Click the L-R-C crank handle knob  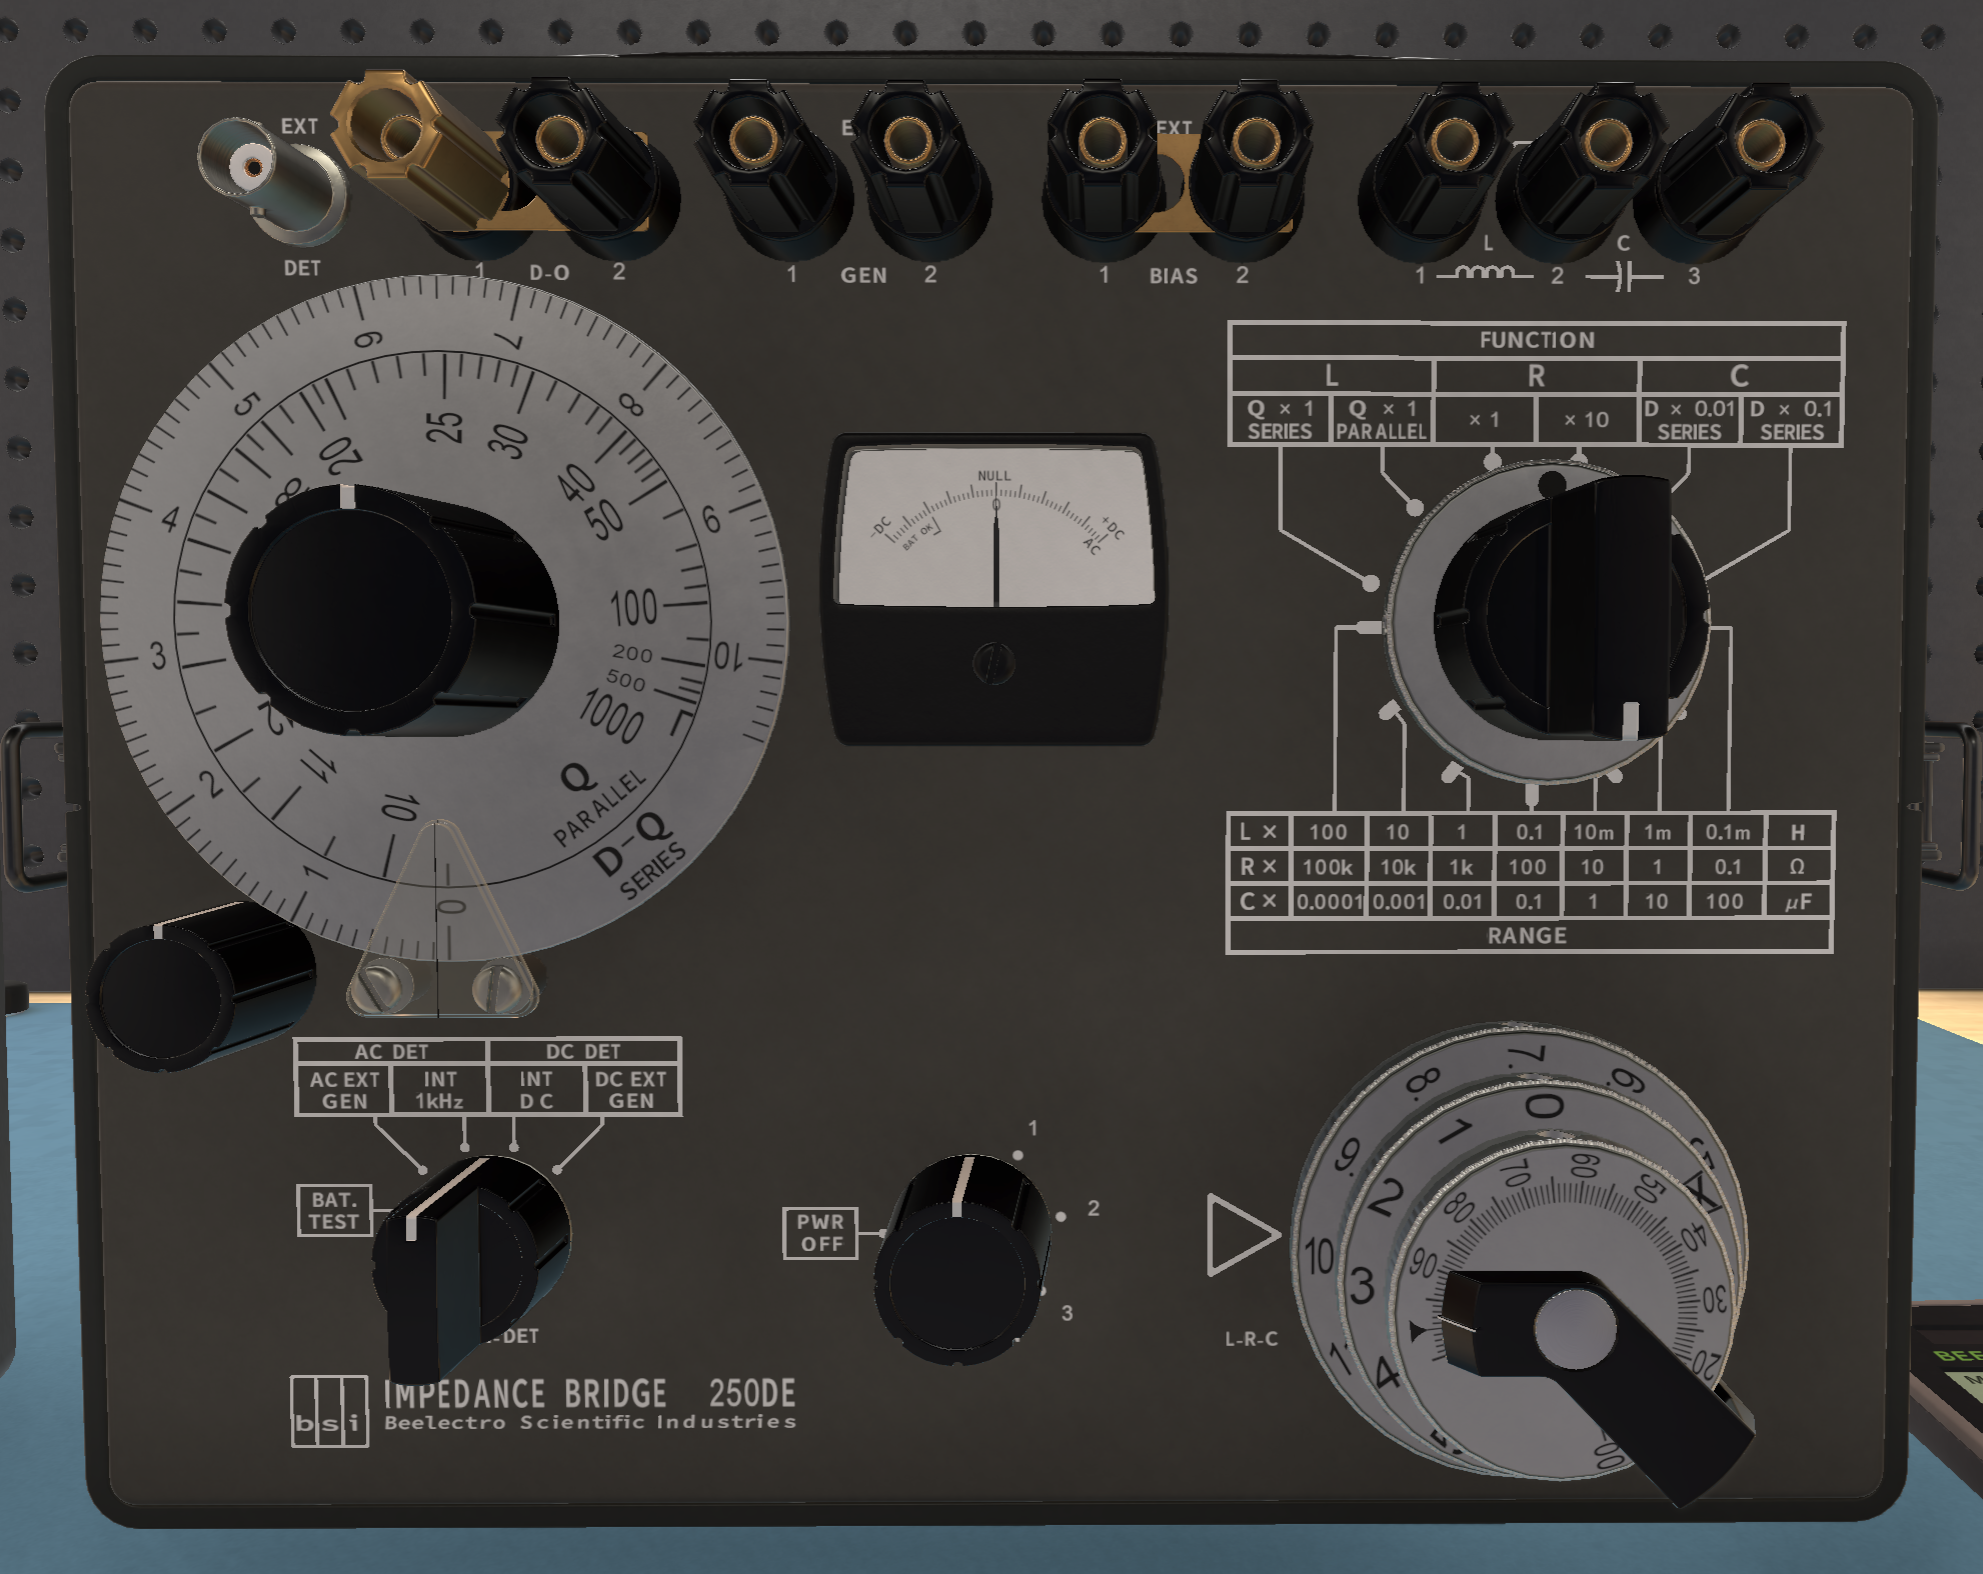[x=1575, y=1328]
